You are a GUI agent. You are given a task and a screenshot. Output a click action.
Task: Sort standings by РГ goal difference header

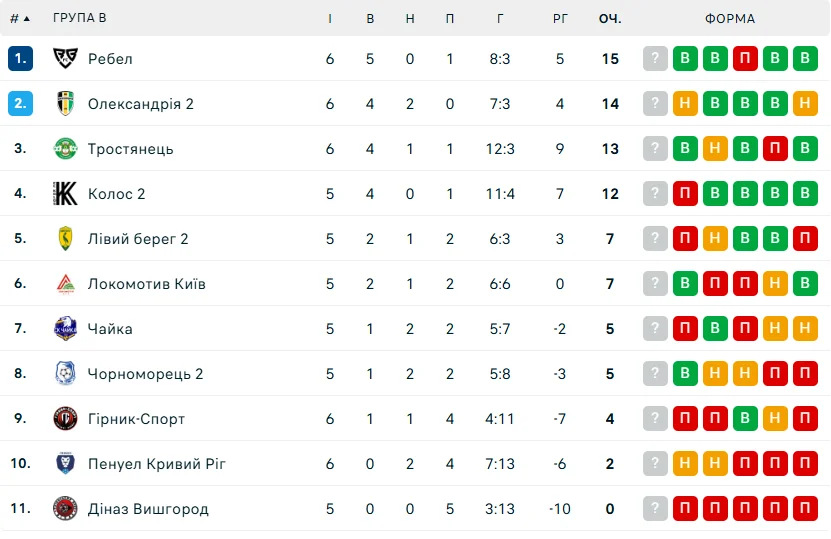coord(560,18)
